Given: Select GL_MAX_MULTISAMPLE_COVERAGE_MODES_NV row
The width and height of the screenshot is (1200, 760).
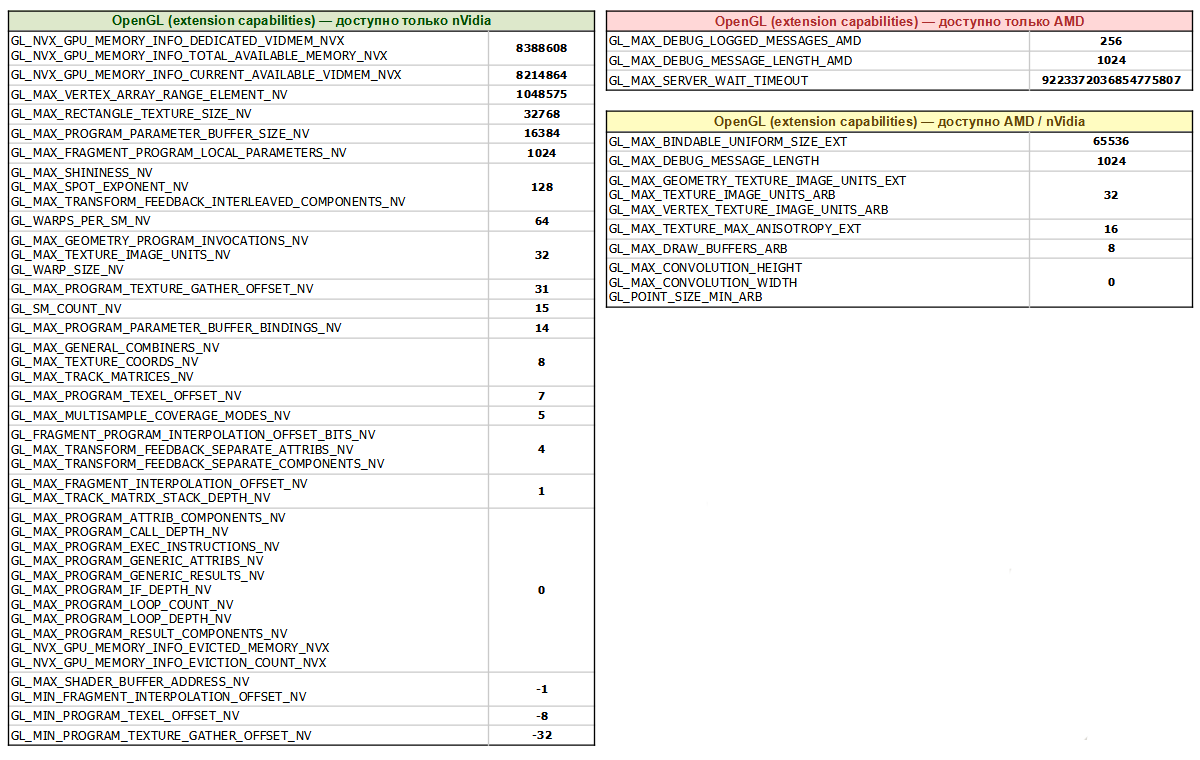Looking at the screenshot, I should pyautogui.click(x=301, y=415).
